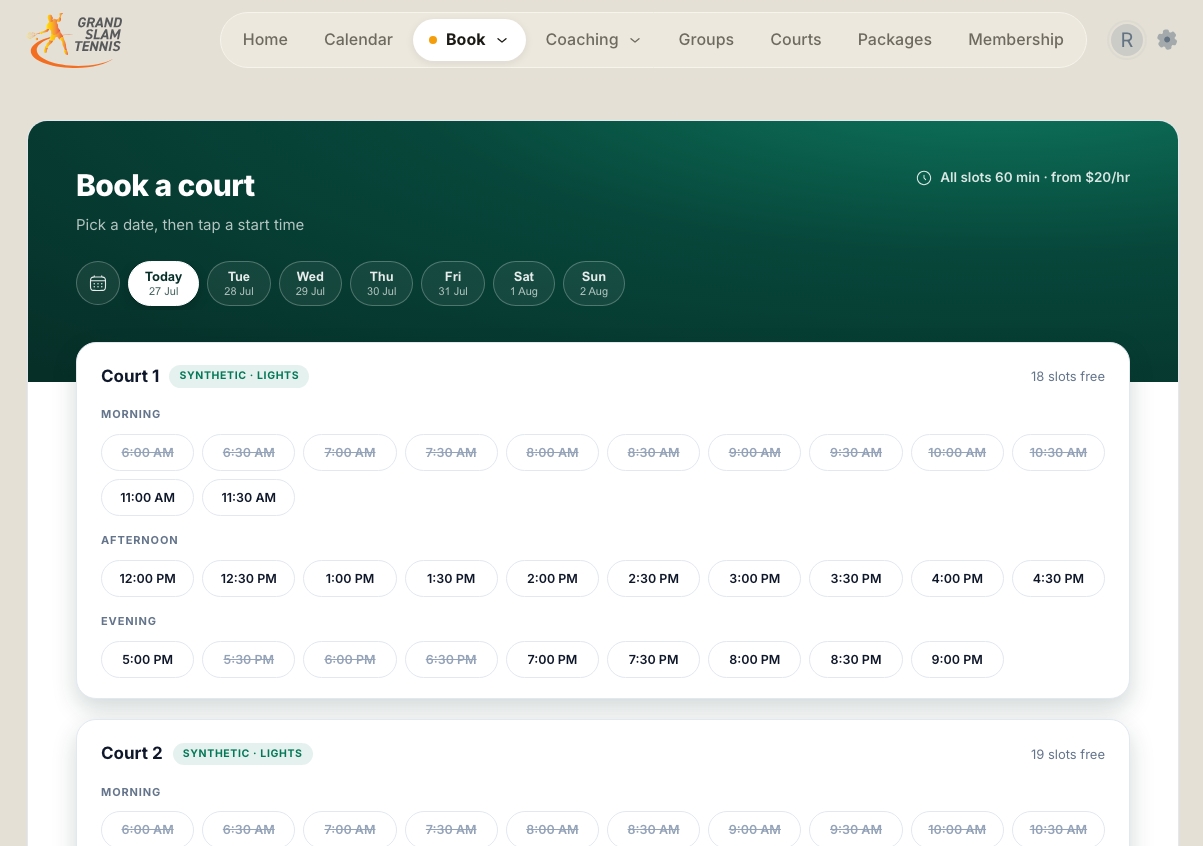Book Court 1 at 7:00 PM
The height and width of the screenshot is (846, 1203).
(553, 659)
